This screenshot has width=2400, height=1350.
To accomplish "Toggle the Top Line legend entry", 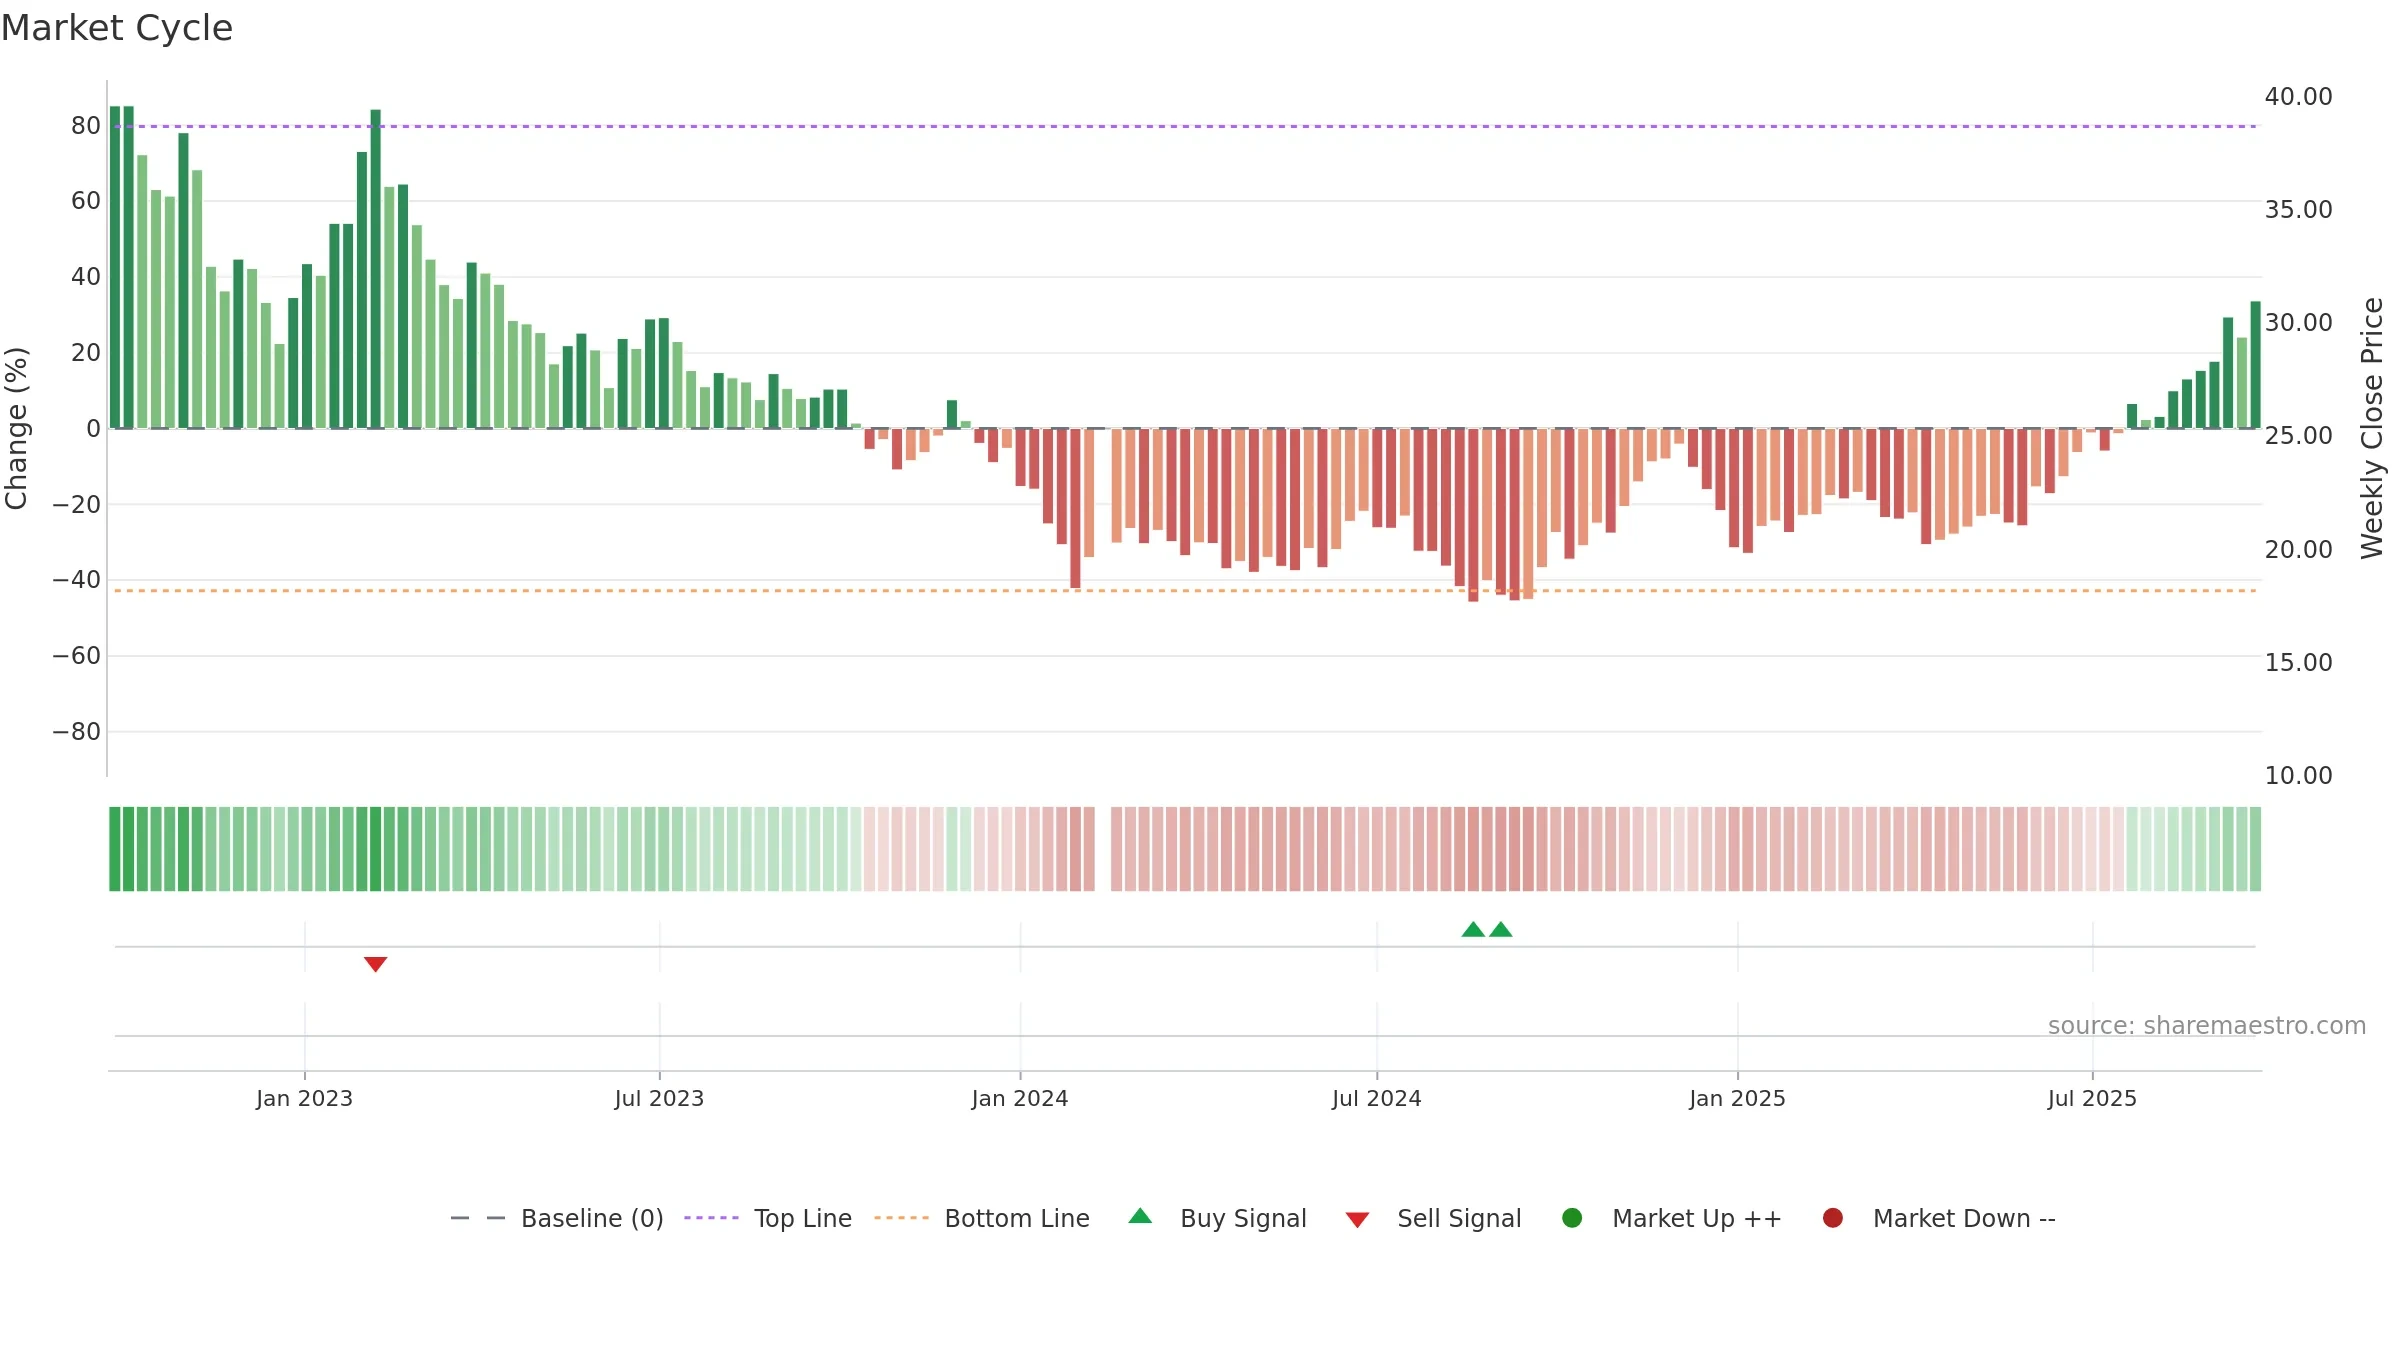I will coord(768,1218).
